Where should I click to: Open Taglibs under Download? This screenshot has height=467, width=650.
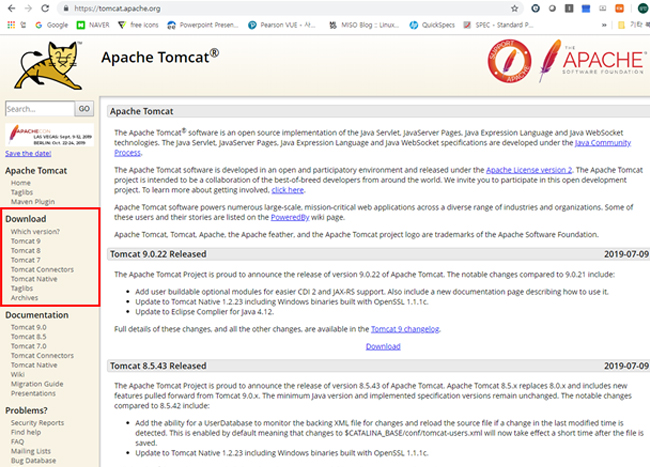[x=22, y=288]
